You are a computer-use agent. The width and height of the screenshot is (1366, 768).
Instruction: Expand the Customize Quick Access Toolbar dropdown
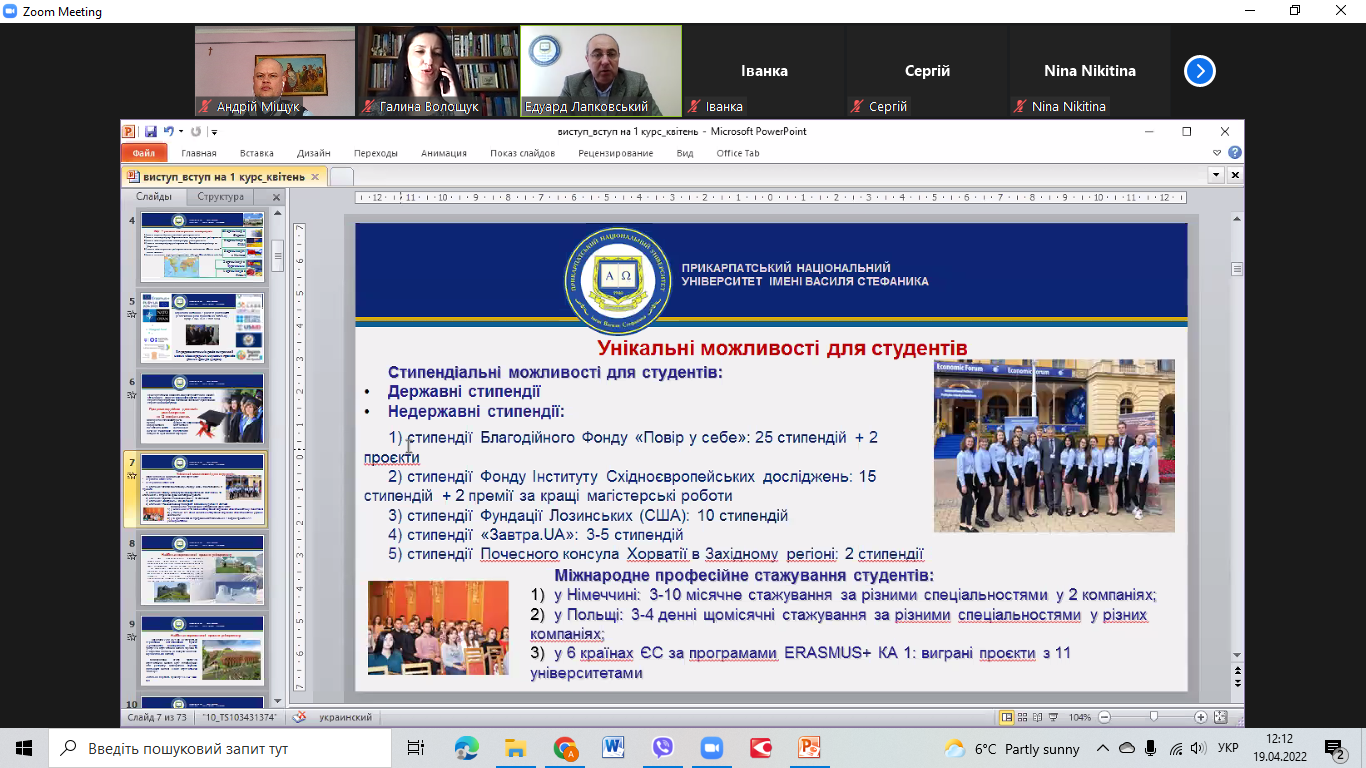[x=214, y=131]
